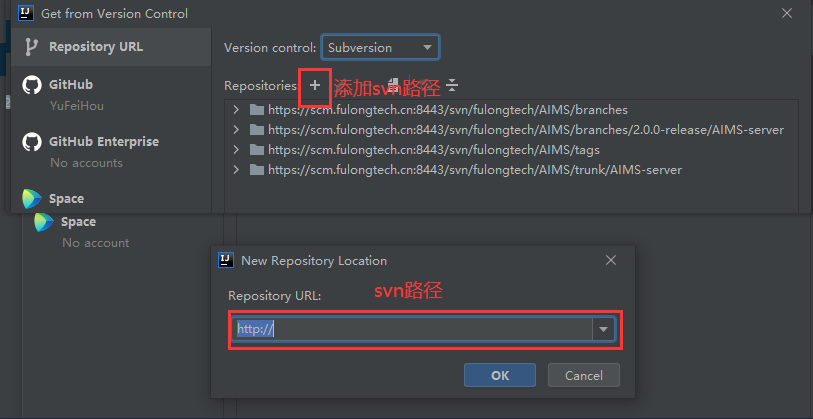Image resolution: width=813 pixels, height=419 pixels.
Task: Select row ending in fulongtech/AIMS/branches
Action: pos(512,110)
